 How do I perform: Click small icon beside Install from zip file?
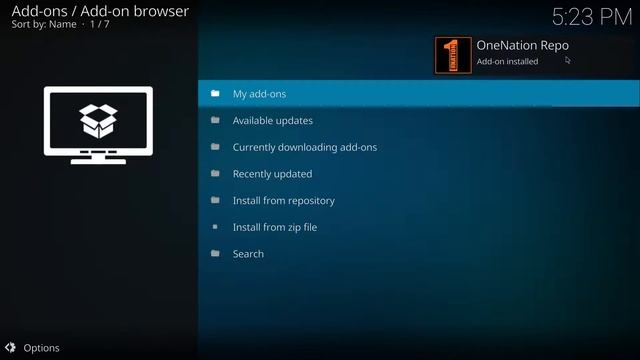tap(215, 227)
